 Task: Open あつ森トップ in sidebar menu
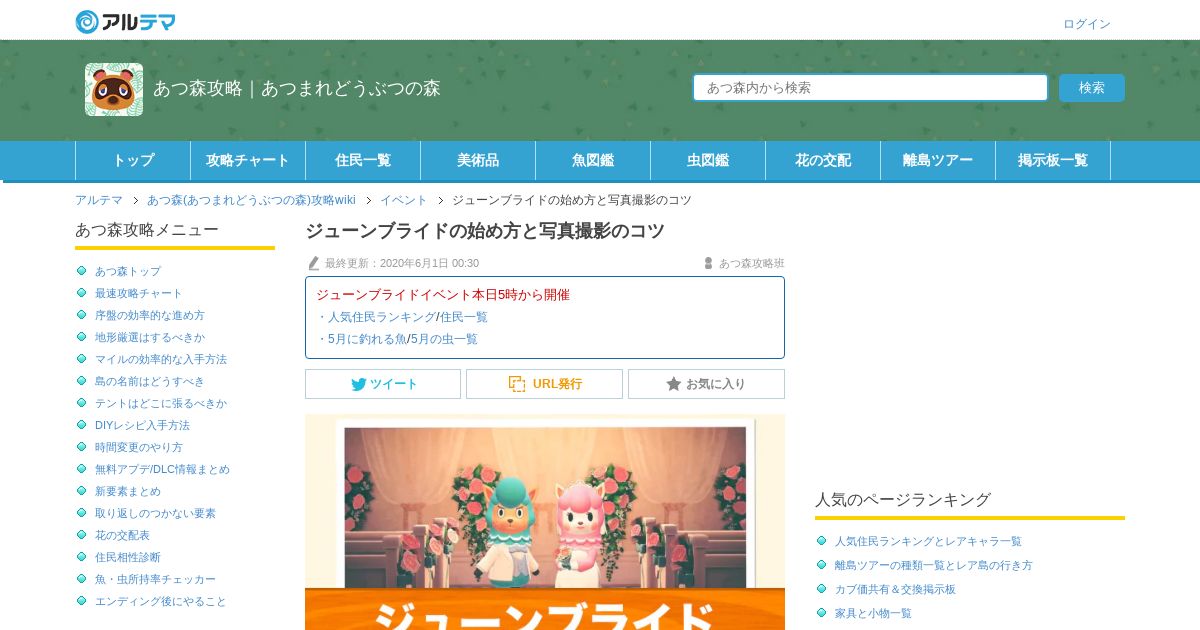tap(128, 271)
